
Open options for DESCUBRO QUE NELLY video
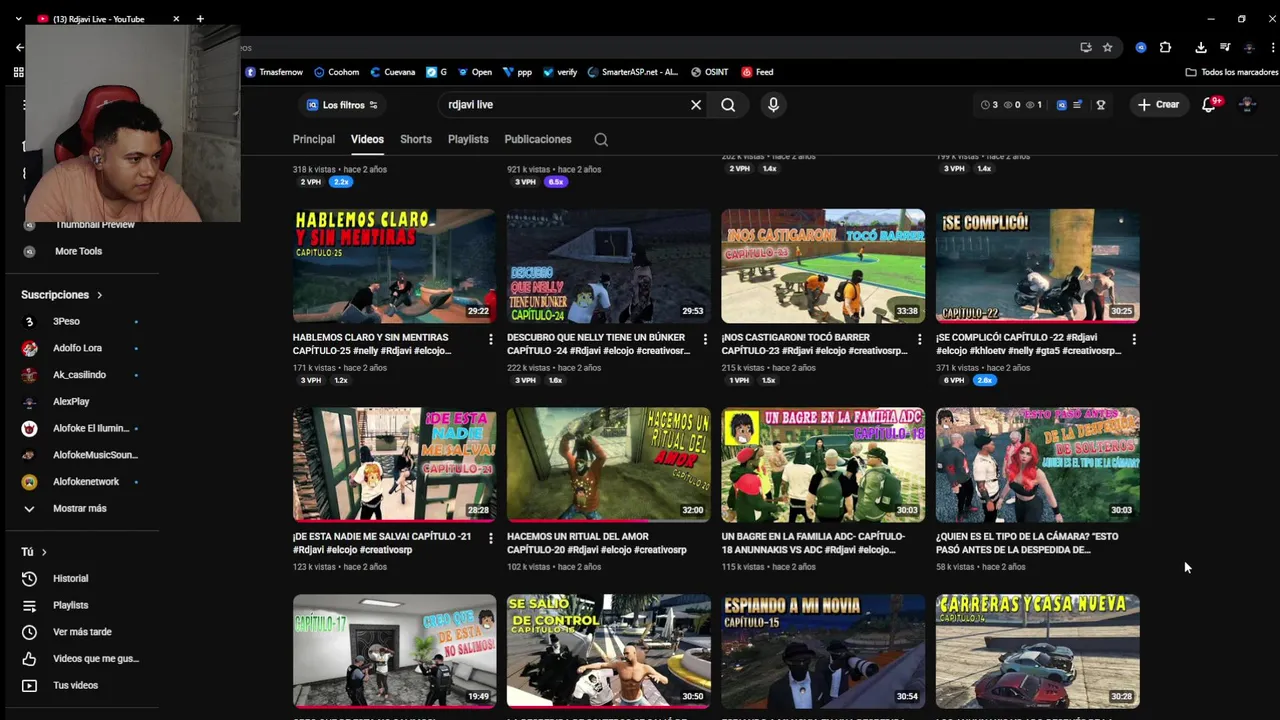[705, 340]
